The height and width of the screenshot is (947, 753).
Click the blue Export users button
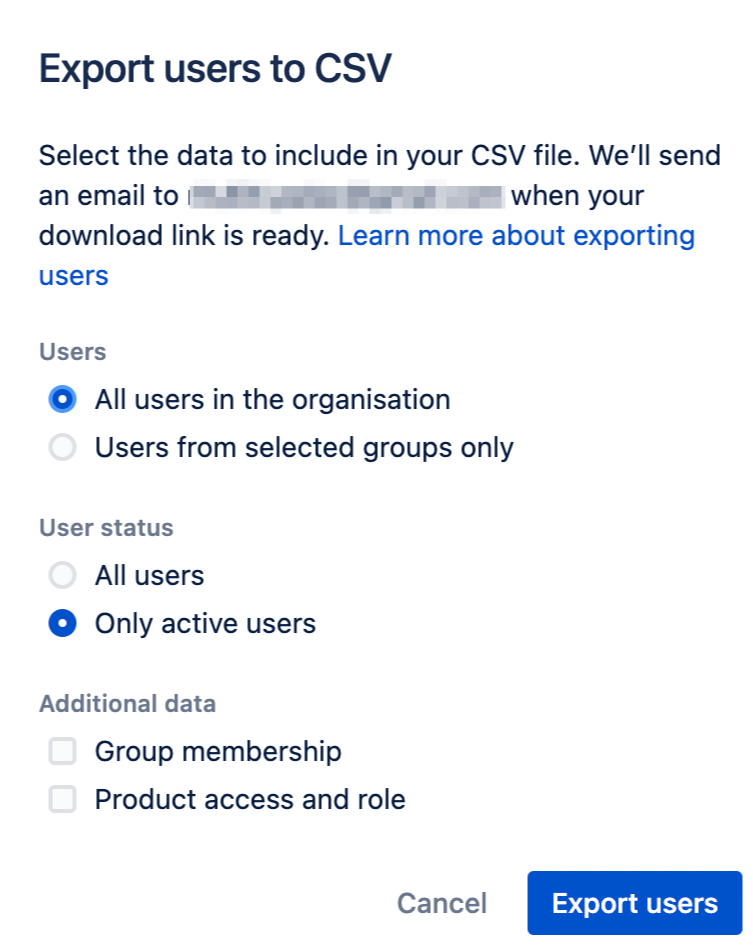634,903
